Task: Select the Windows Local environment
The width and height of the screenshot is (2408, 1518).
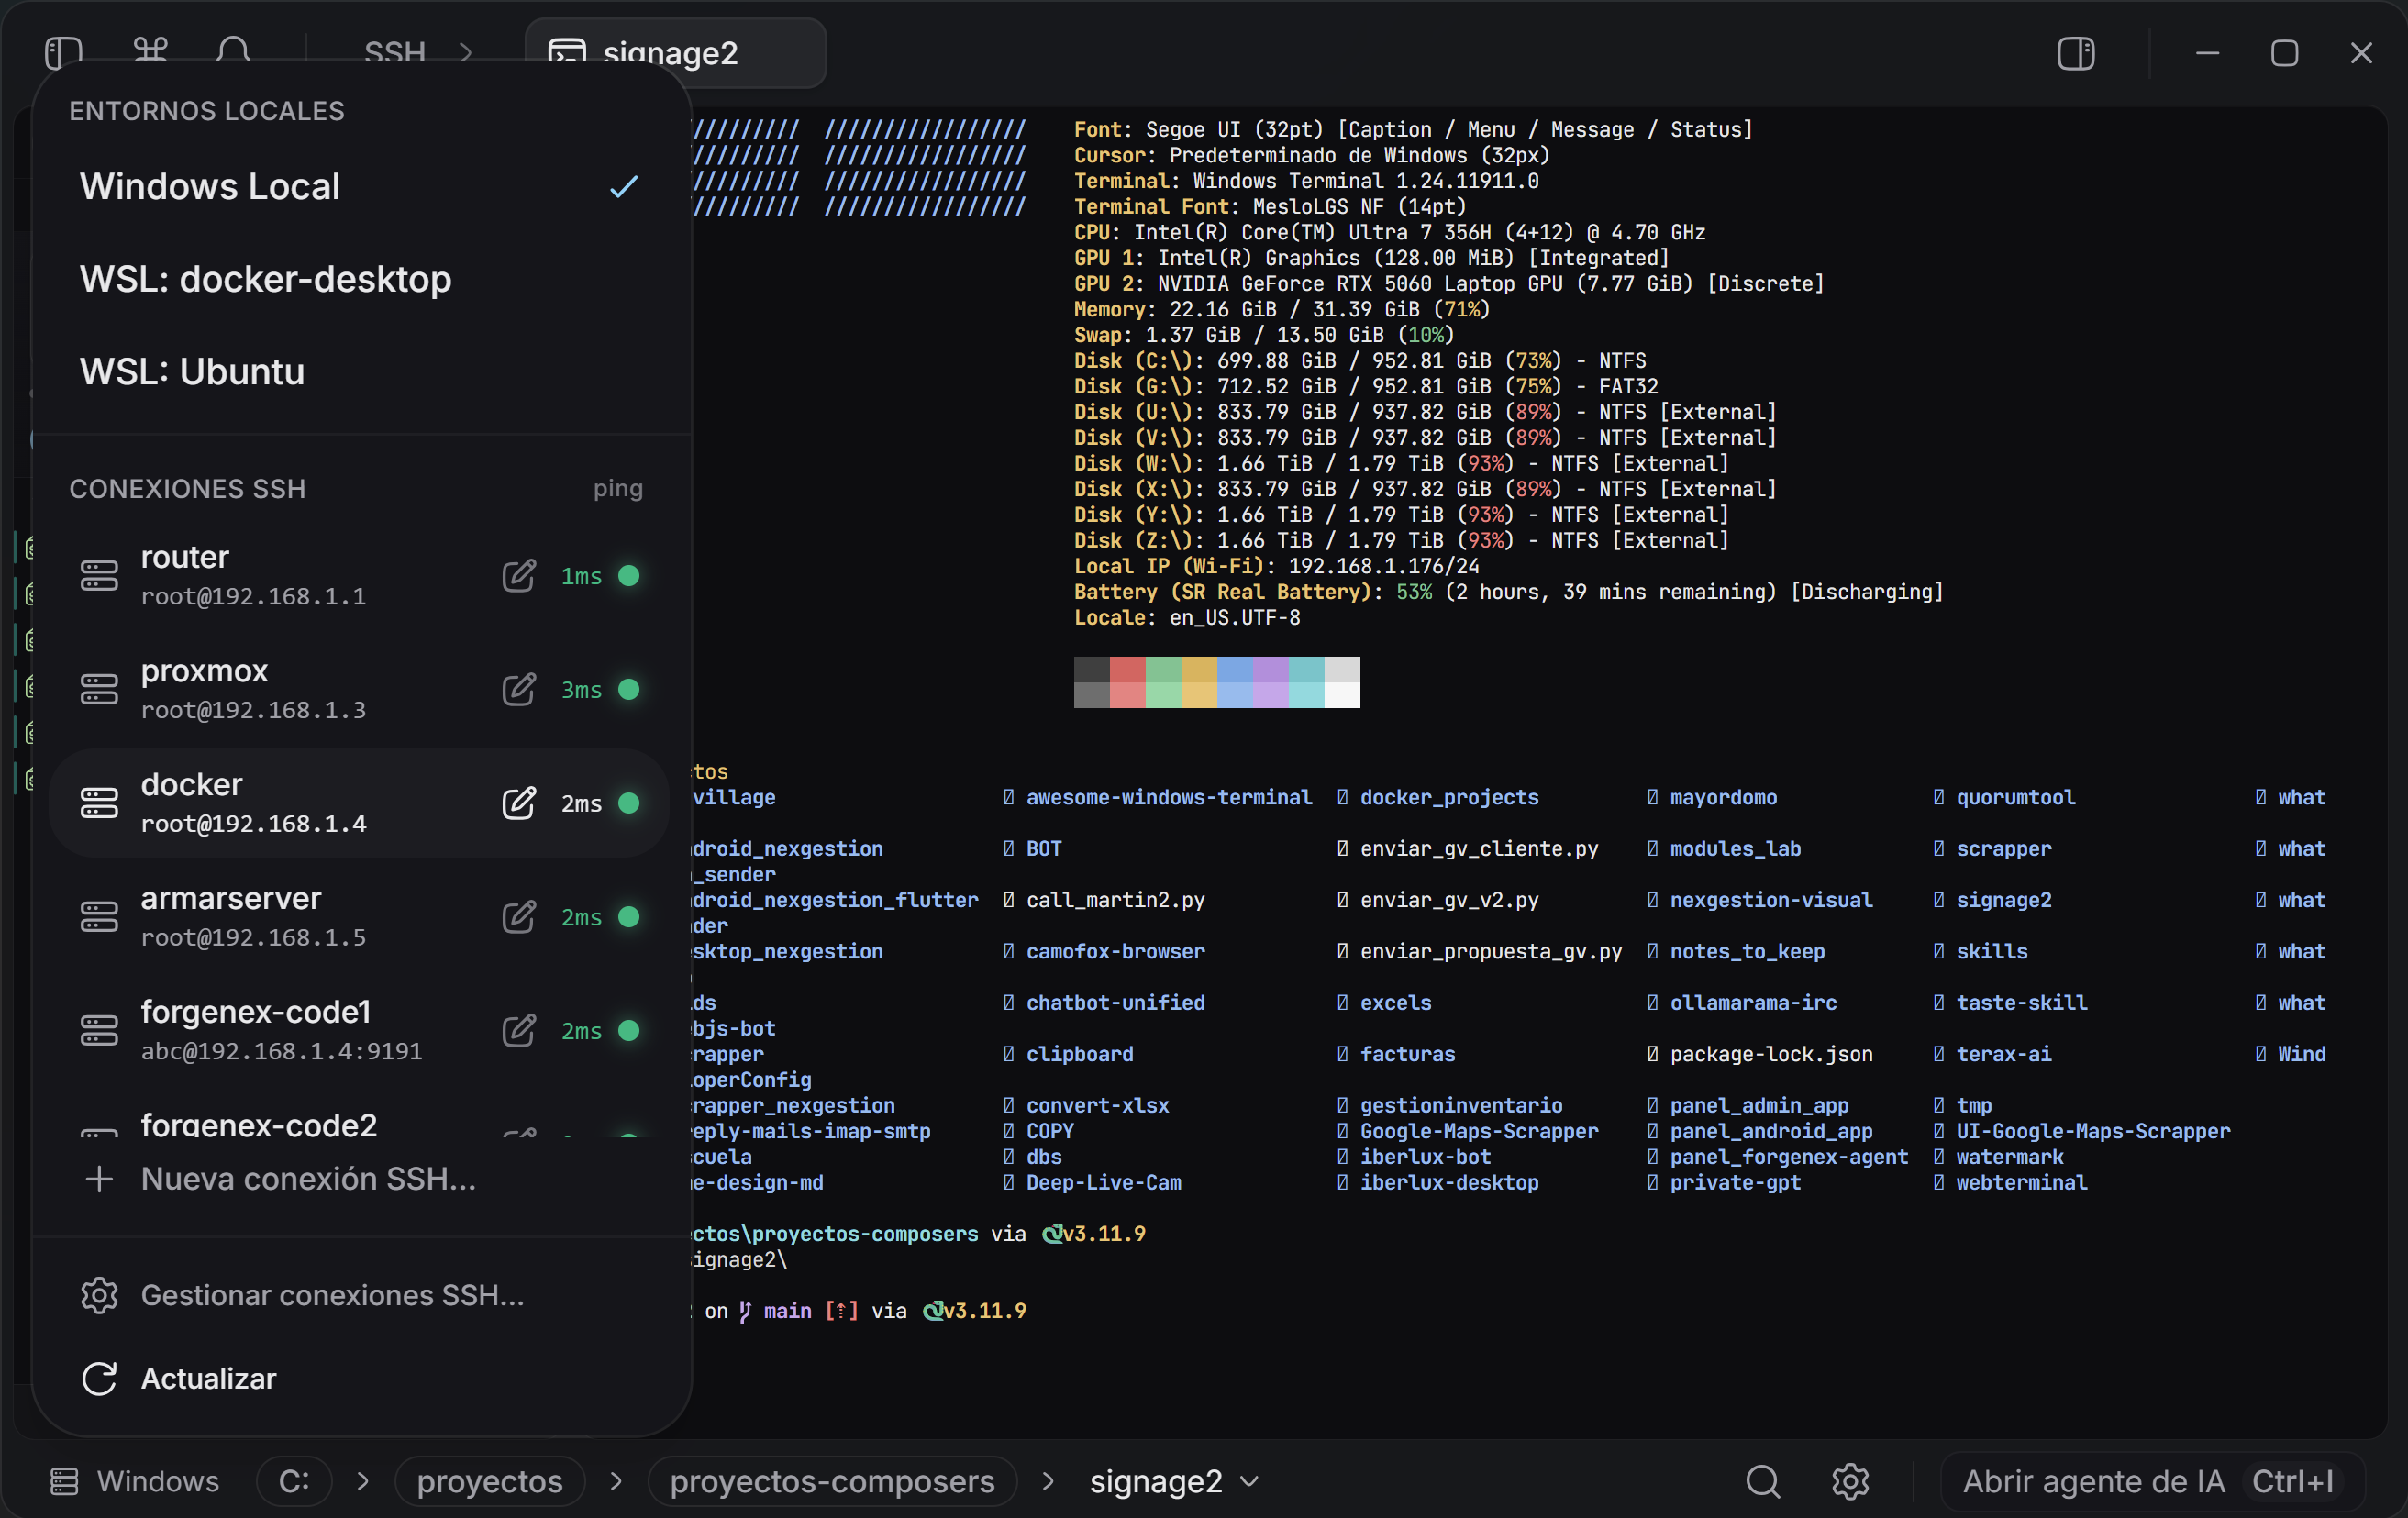Action: [x=360, y=187]
